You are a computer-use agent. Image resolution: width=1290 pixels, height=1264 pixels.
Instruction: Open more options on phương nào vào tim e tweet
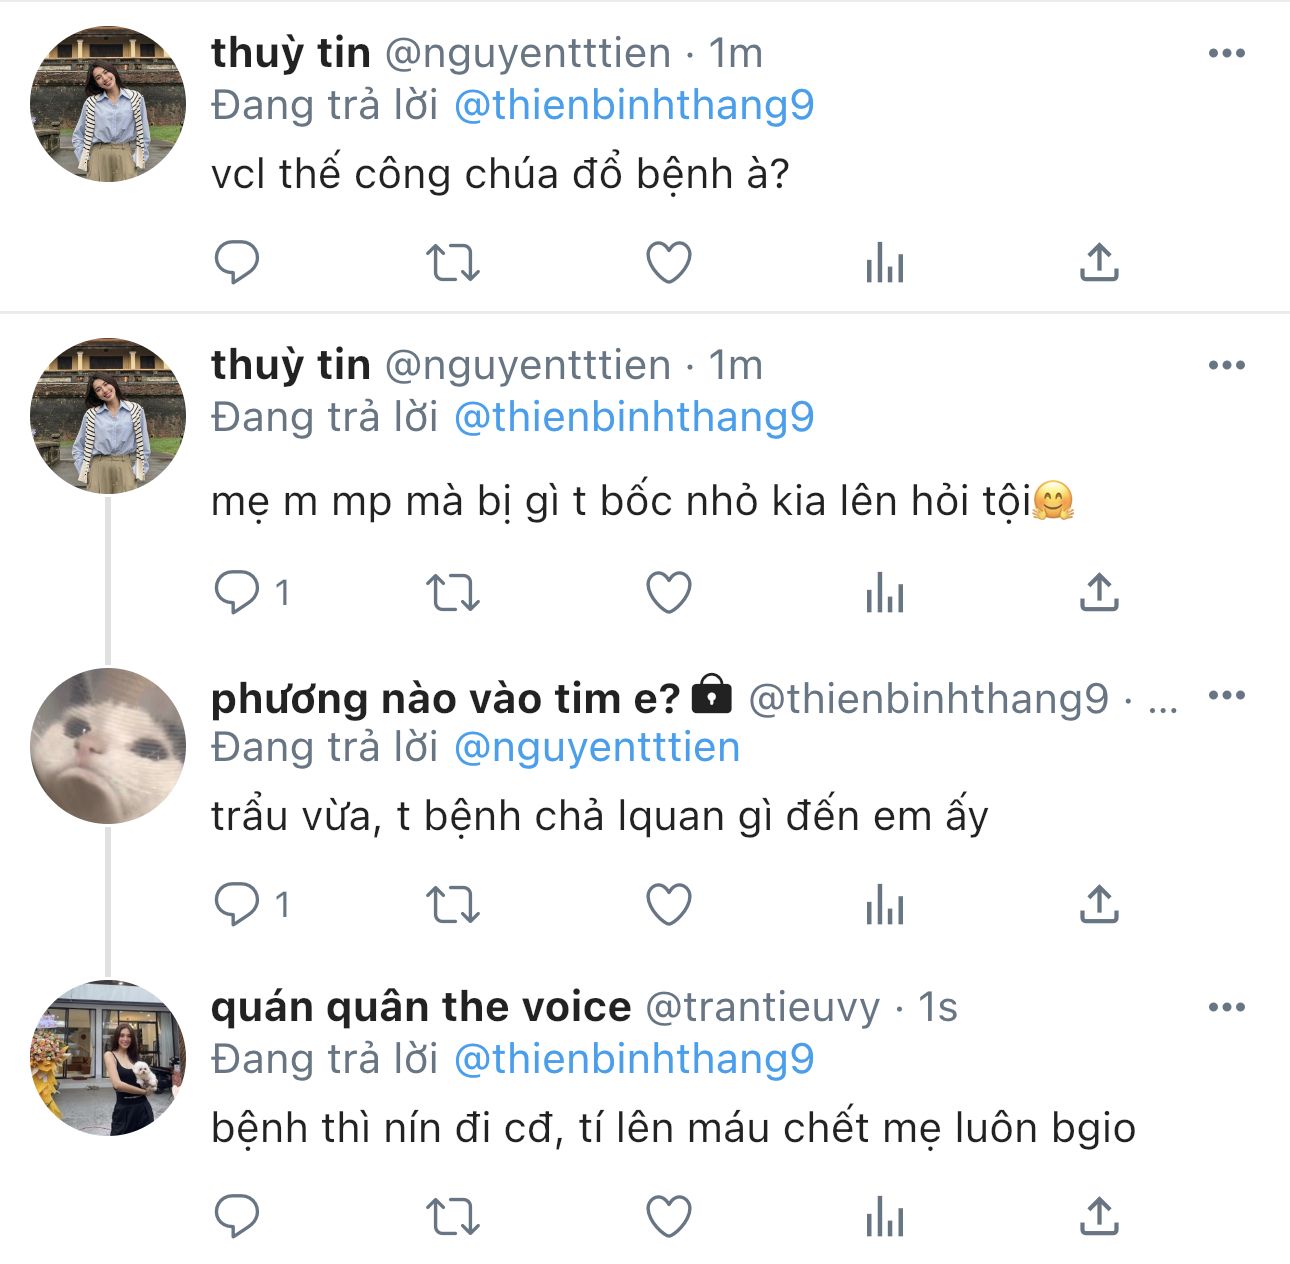1227,696
